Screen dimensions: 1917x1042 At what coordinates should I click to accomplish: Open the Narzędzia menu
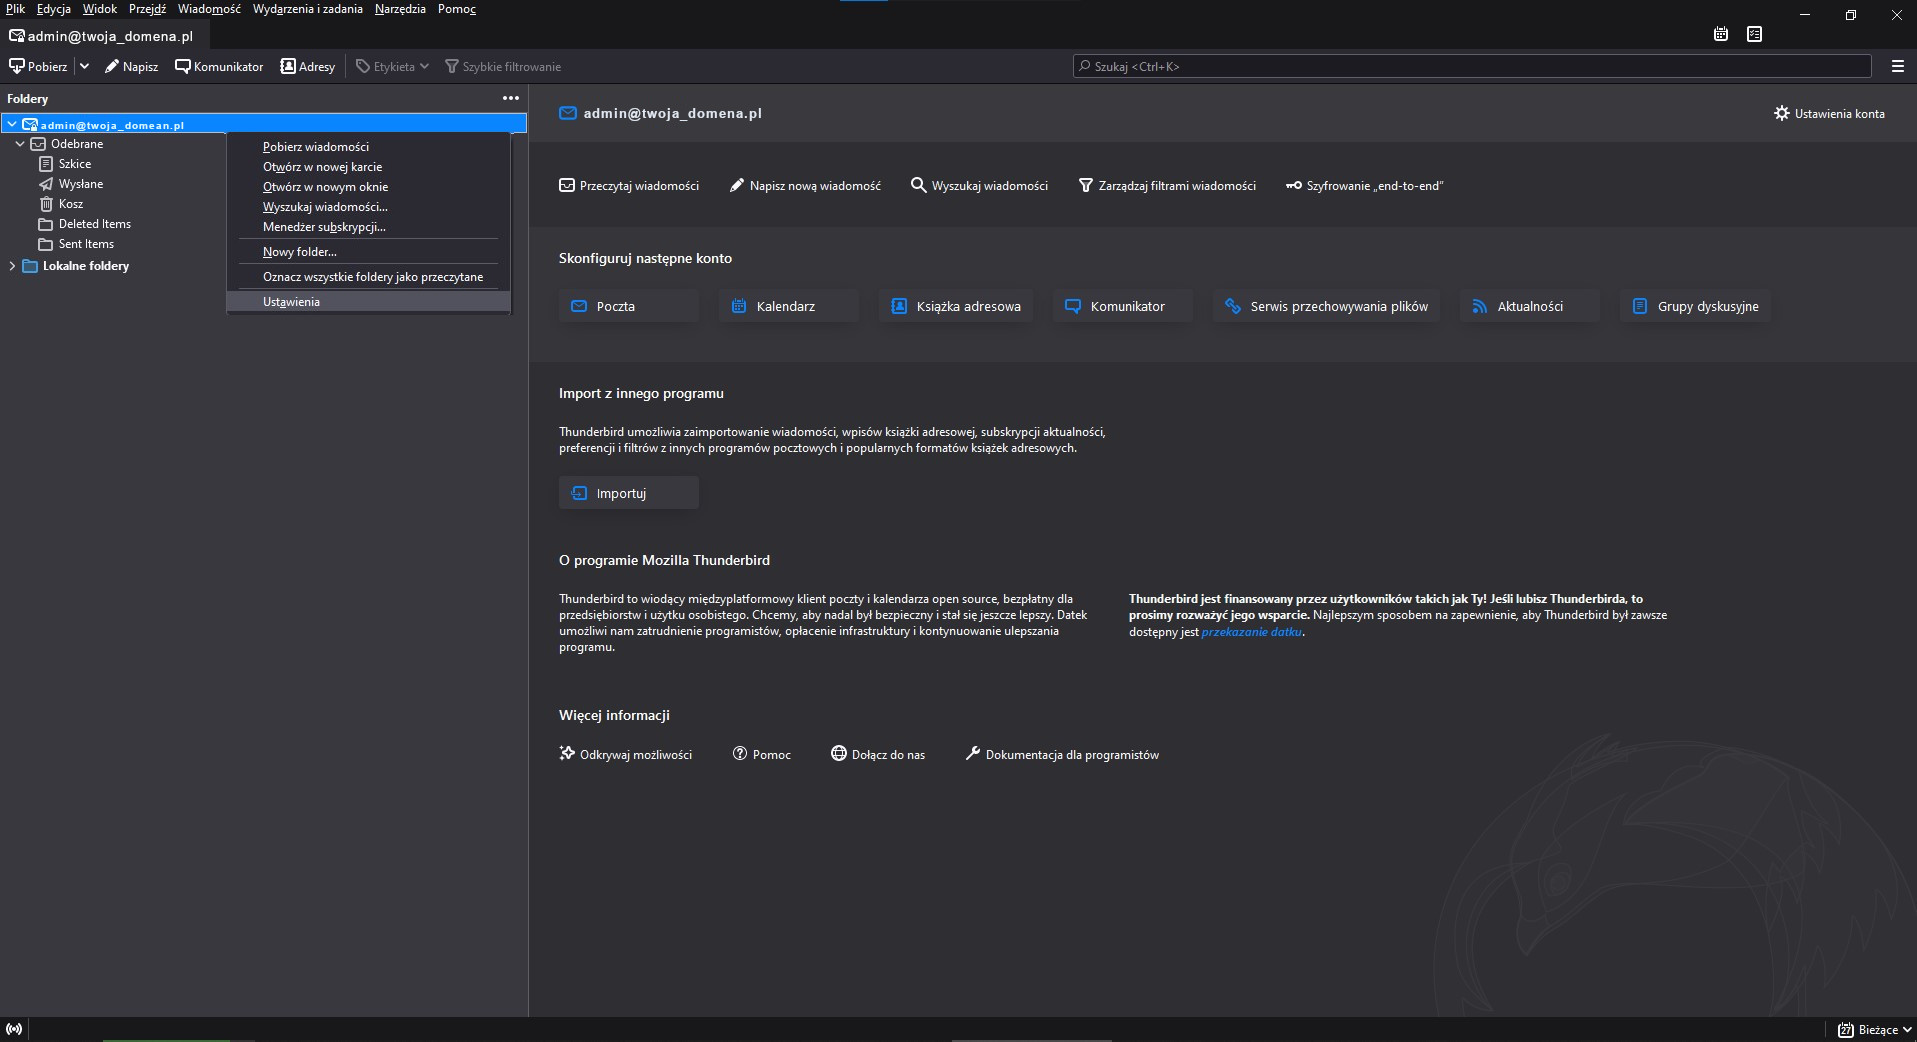click(400, 9)
